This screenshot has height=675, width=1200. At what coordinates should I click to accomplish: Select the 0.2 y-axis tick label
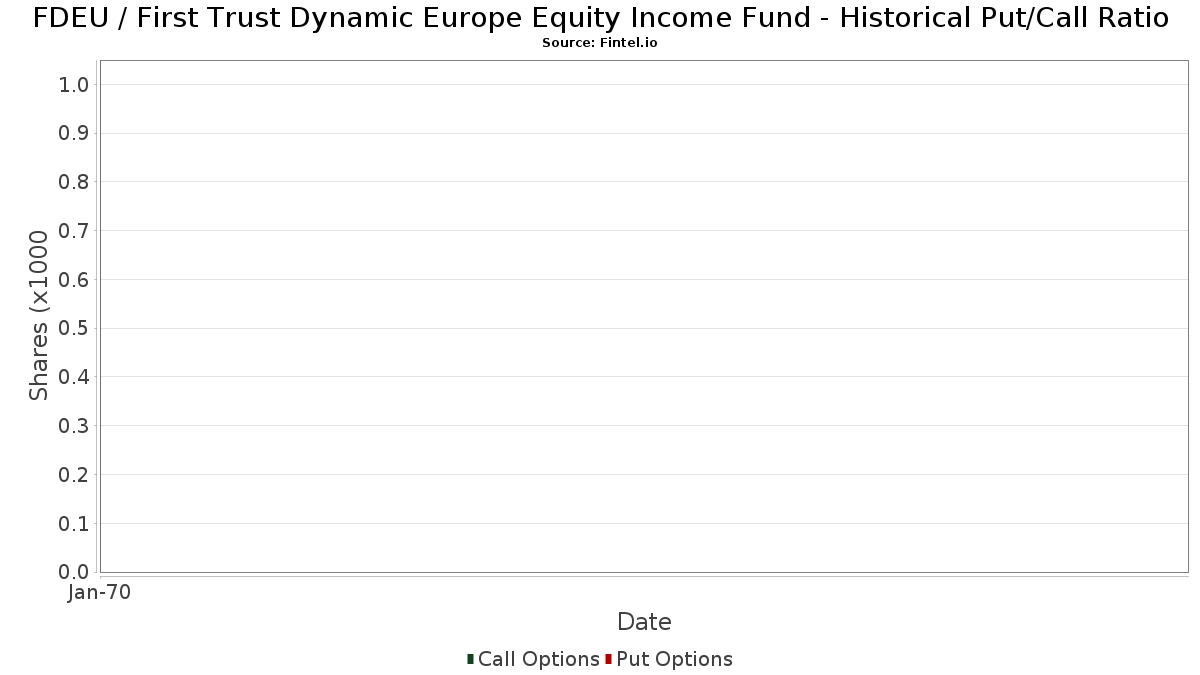74,475
